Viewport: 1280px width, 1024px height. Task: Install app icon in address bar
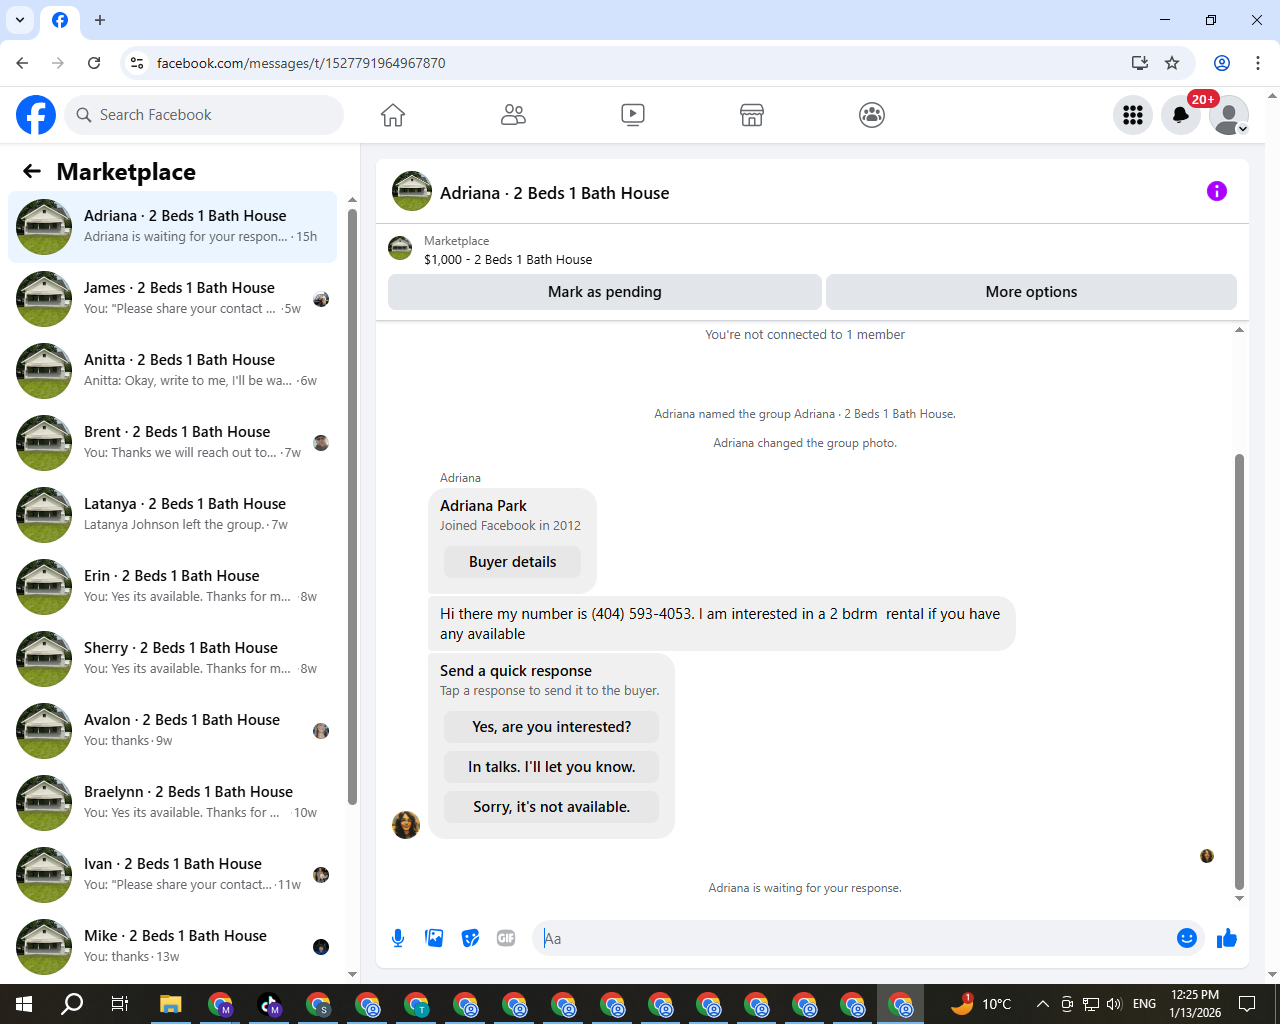(x=1140, y=63)
